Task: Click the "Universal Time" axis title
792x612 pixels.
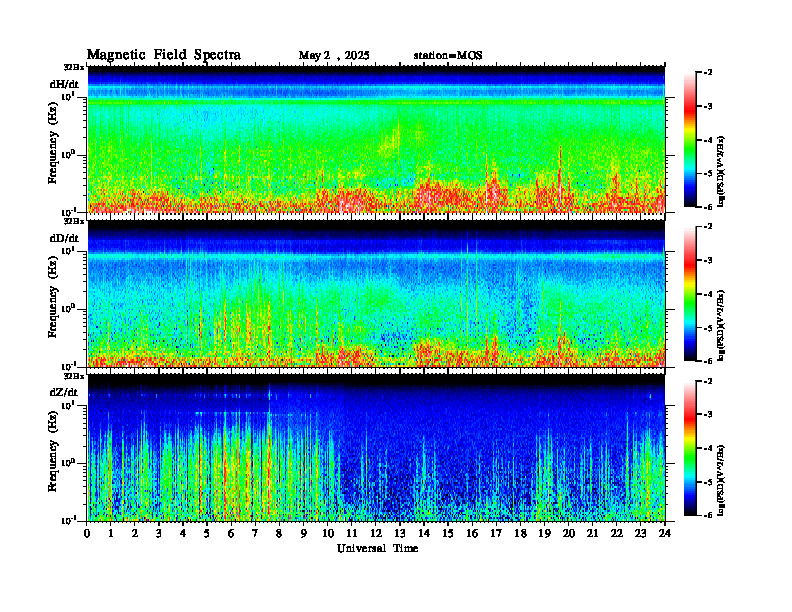Action: coord(377,548)
